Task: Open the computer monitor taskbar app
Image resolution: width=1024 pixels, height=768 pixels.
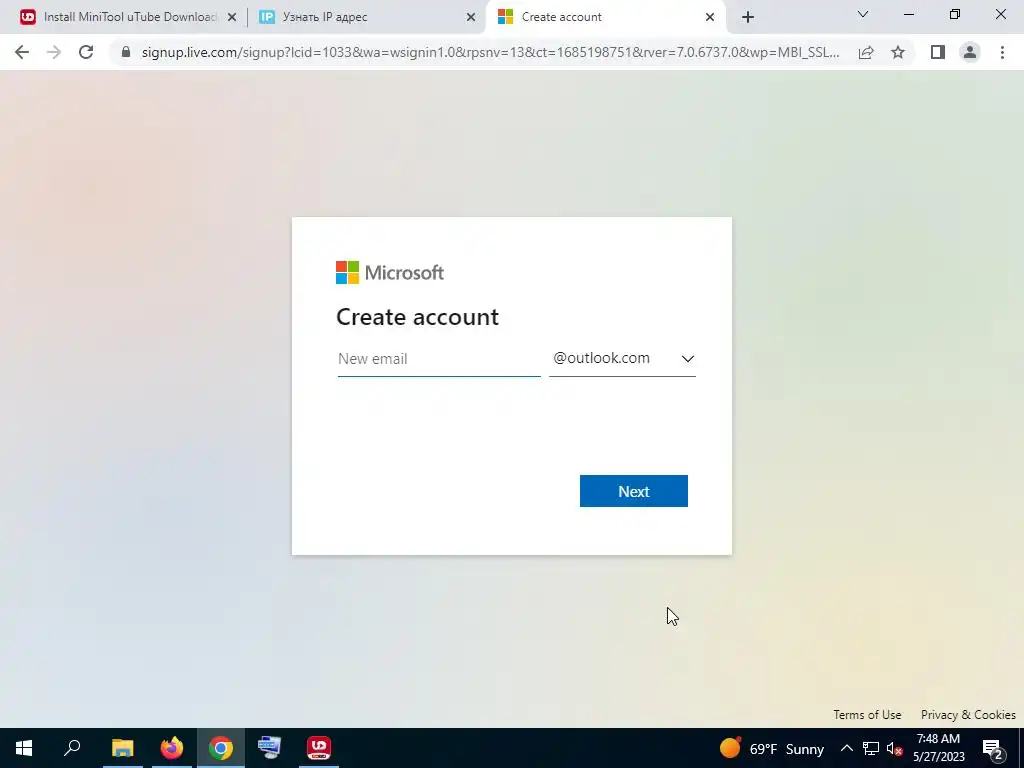Action: tap(270, 748)
